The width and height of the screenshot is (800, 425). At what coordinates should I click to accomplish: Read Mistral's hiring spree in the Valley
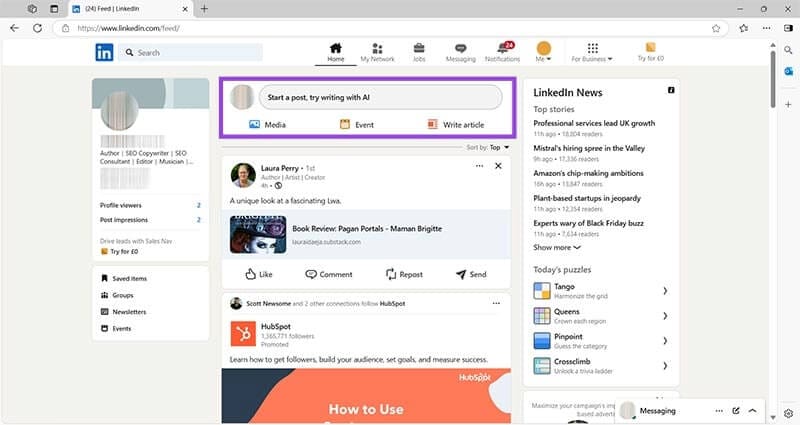(589, 148)
